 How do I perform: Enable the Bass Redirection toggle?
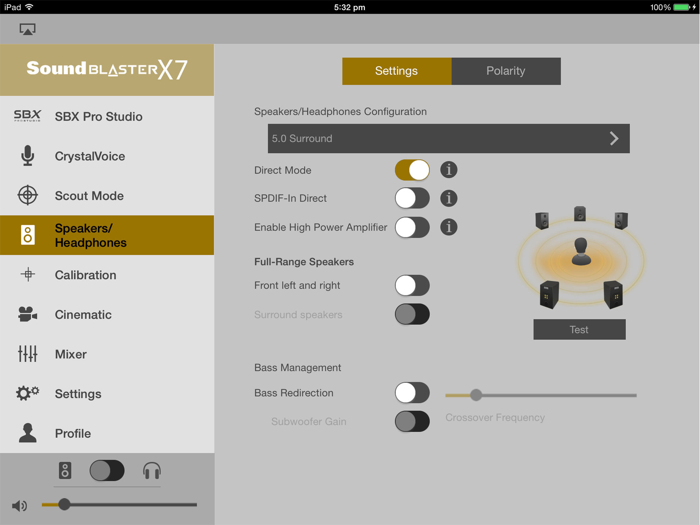tap(412, 393)
